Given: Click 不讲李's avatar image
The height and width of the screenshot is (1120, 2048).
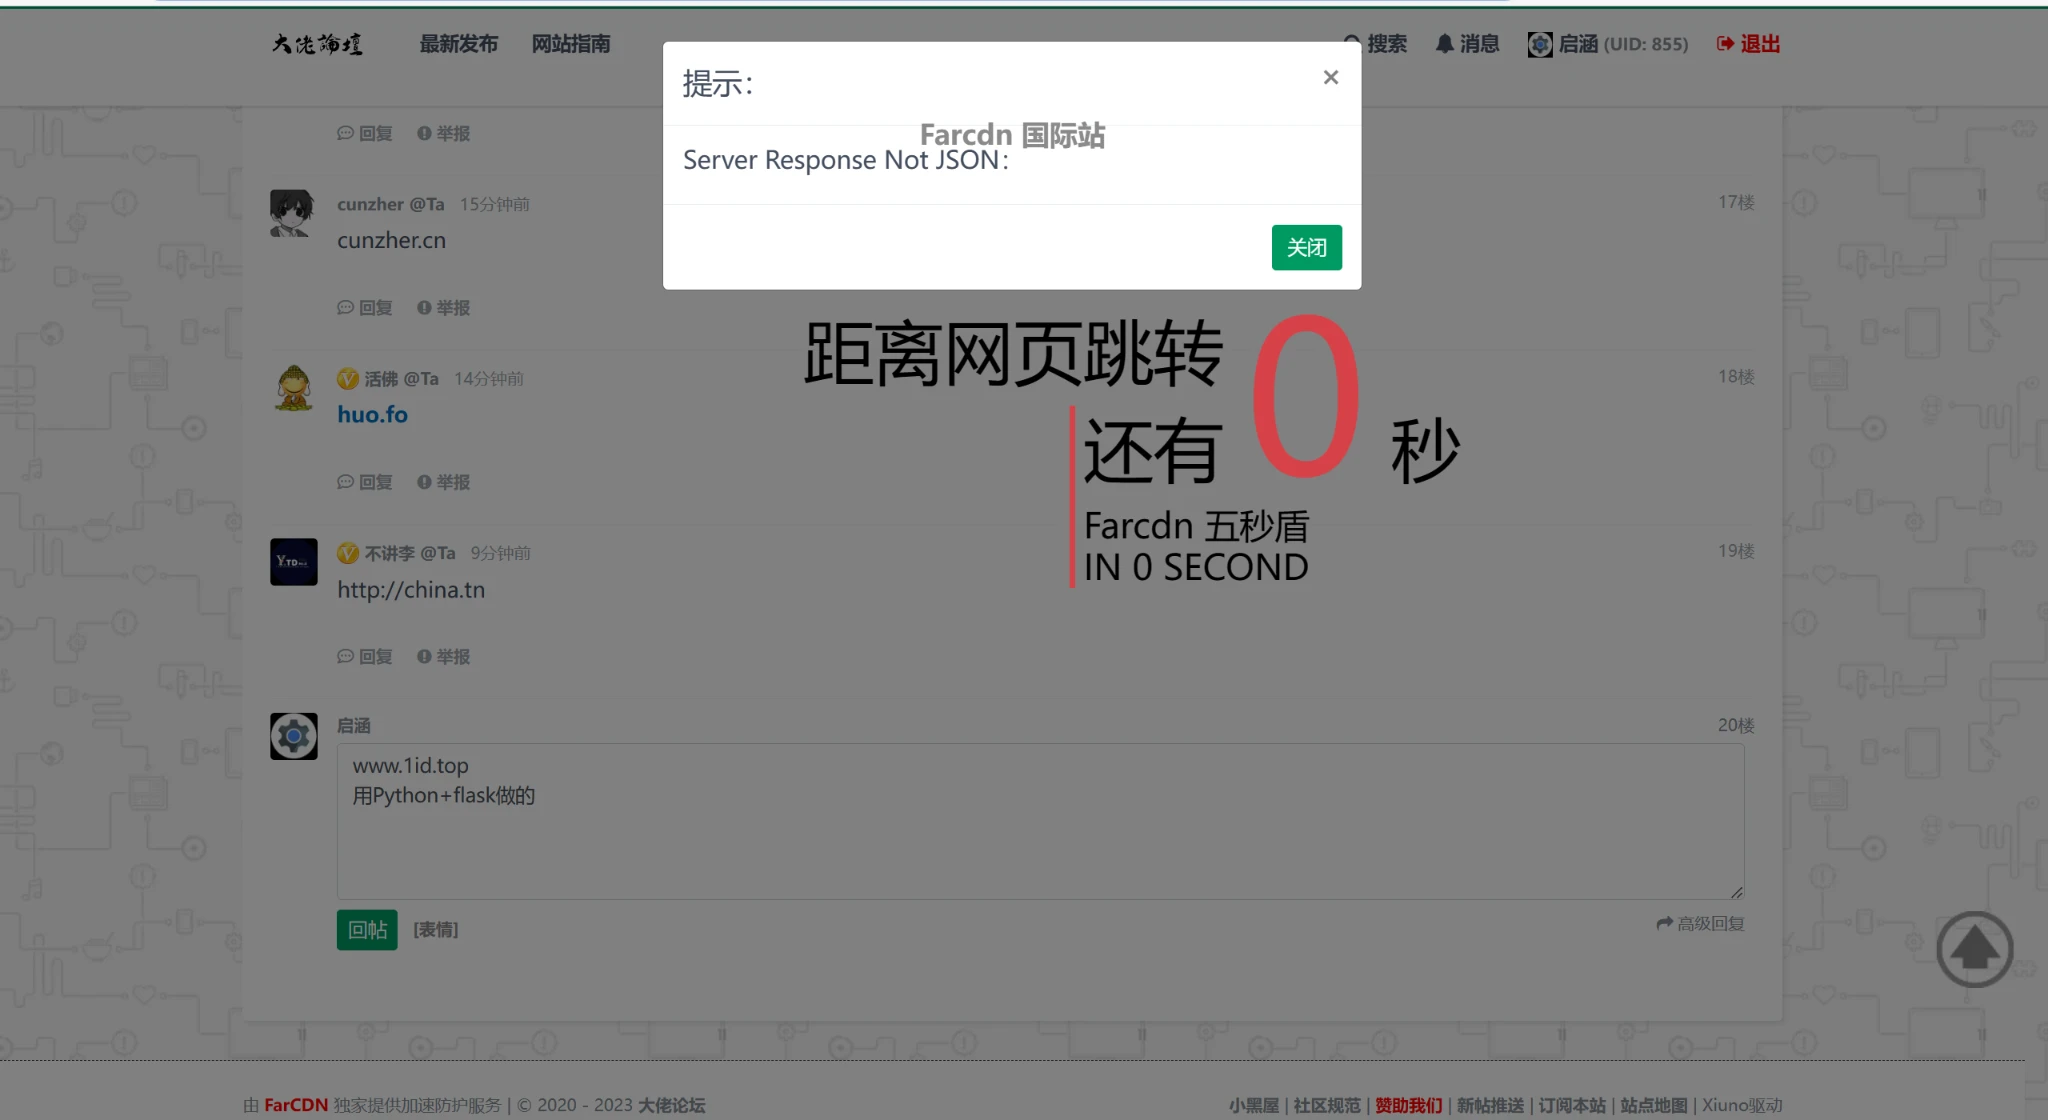Looking at the screenshot, I should tap(293, 562).
